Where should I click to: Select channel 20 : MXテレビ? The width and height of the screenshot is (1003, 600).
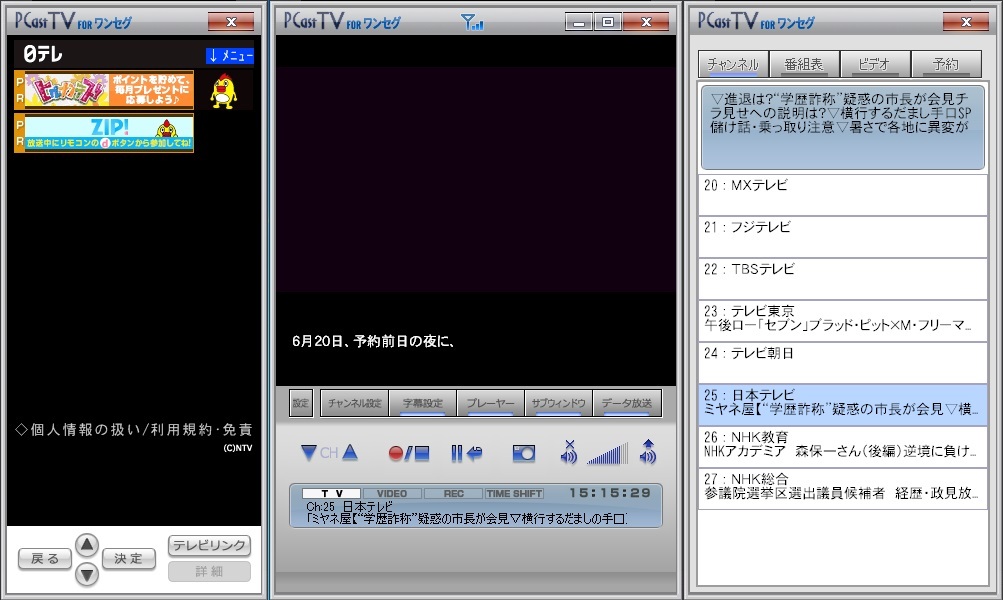point(842,195)
